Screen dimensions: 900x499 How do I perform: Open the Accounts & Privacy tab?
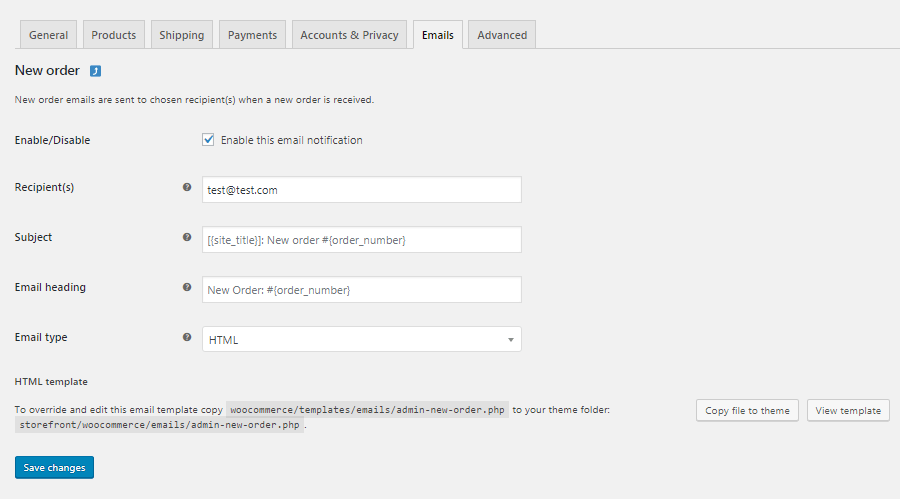coord(349,35)
